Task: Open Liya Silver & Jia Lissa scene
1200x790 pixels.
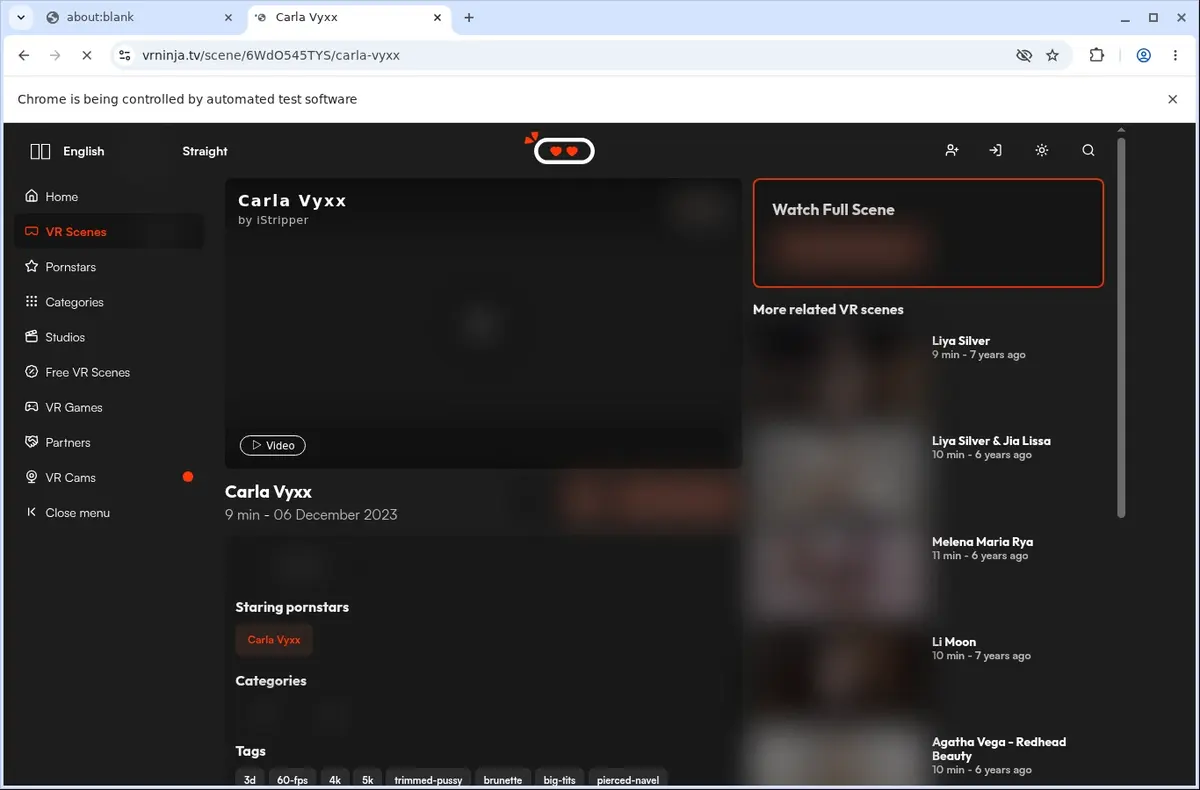Action: click(x=991, y=441)
